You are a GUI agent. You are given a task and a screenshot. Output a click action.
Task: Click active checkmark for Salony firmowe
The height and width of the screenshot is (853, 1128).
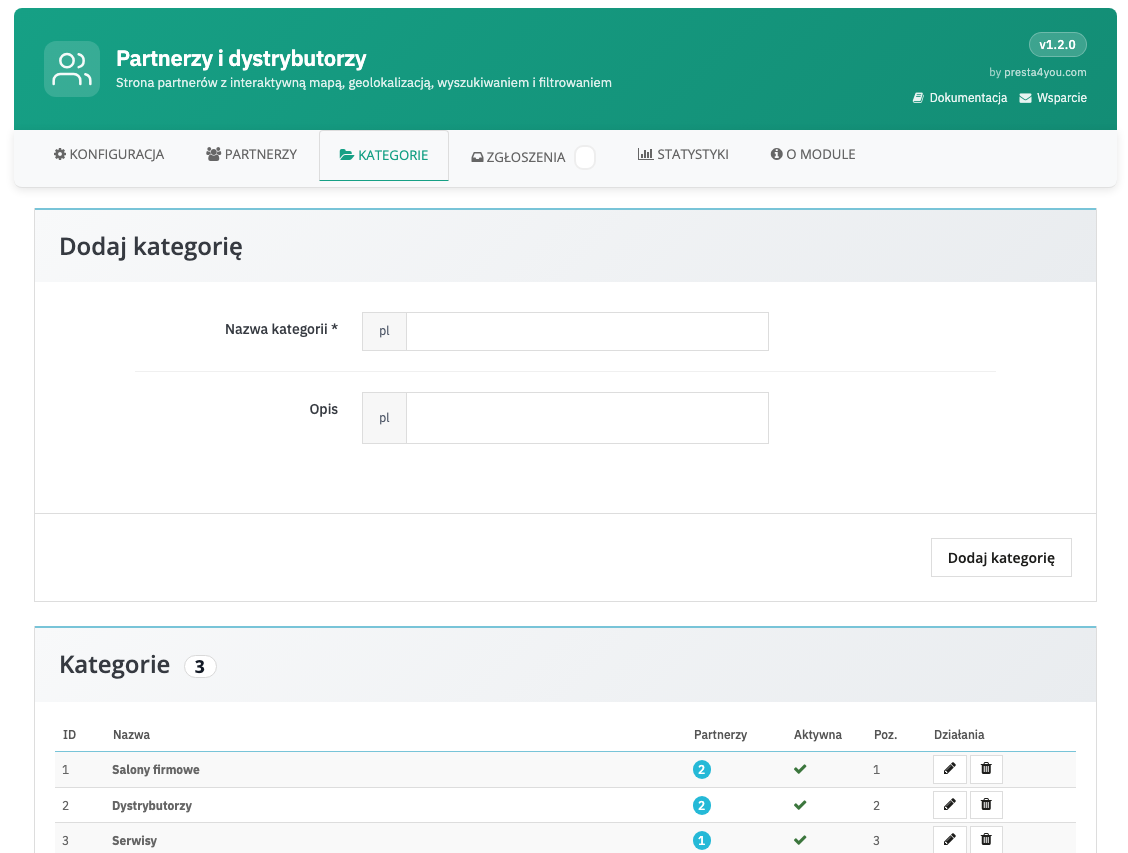800,769
